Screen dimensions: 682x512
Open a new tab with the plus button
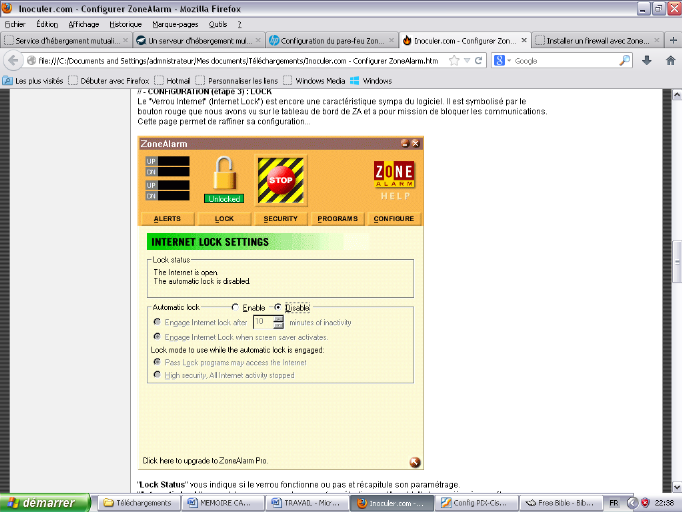pos(673,40)
